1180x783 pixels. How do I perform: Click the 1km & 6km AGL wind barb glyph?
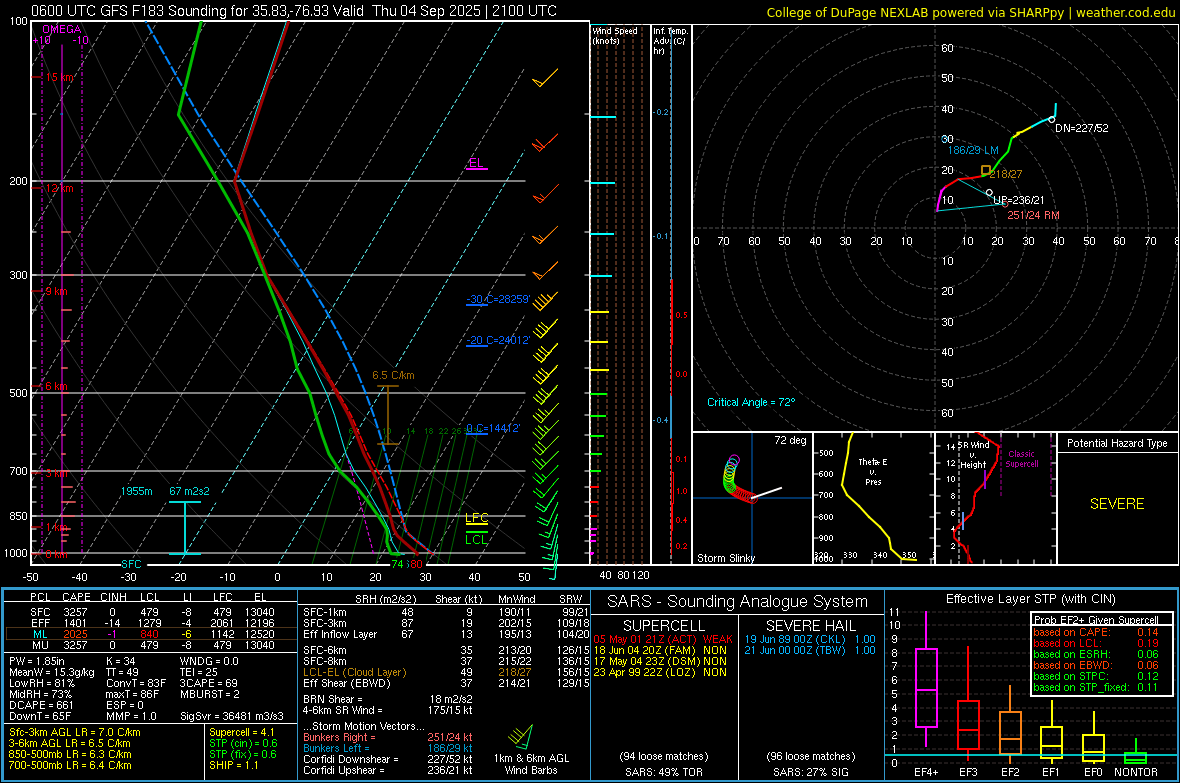point(522,736)
